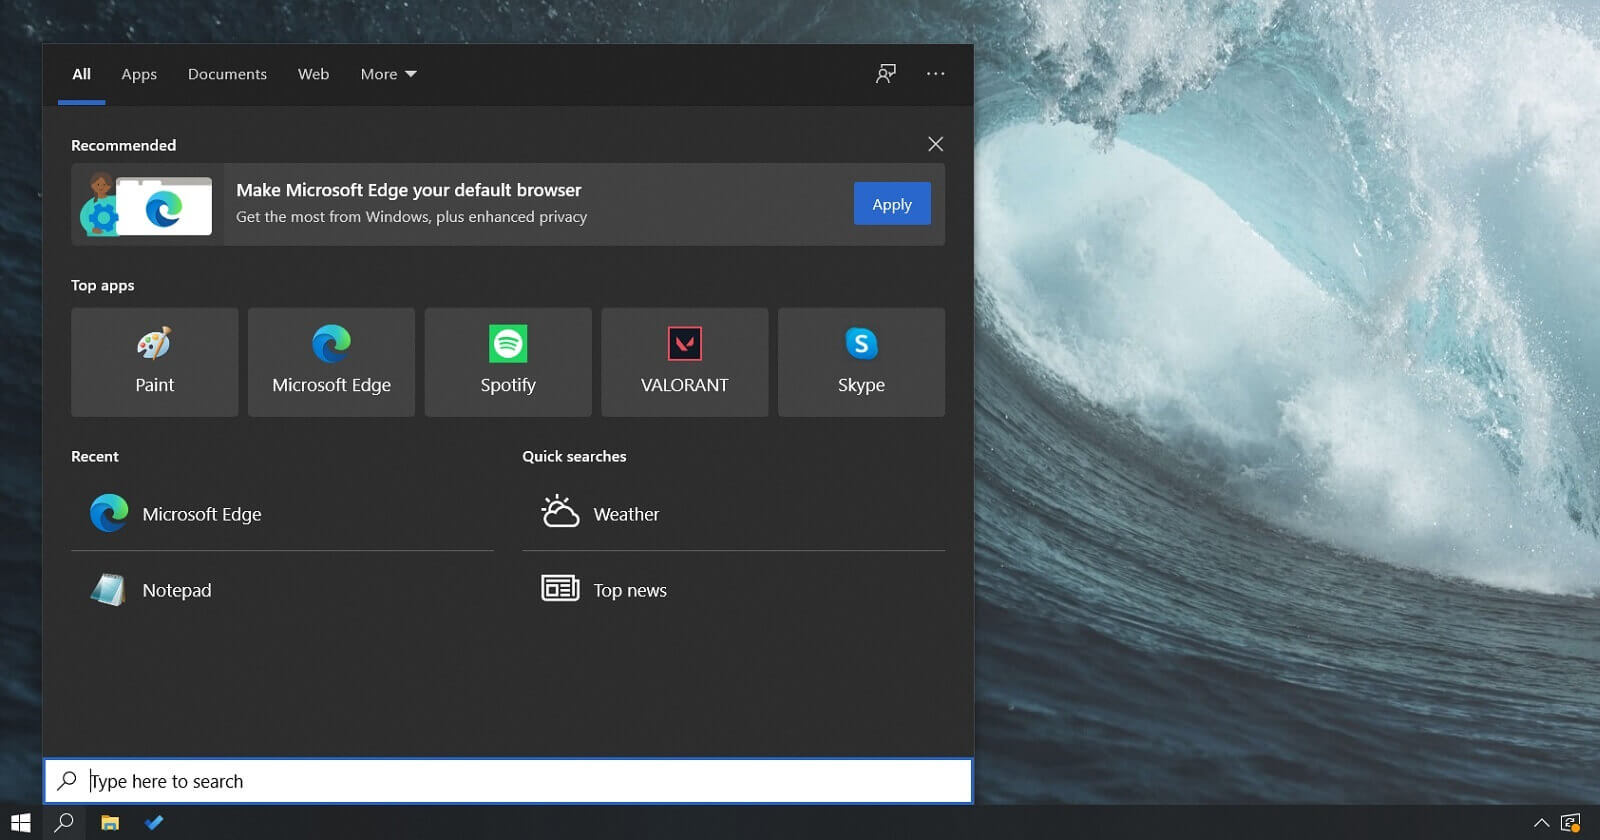This screenshot has height=840, width=1600.
Task: Dismiss the Recommended section
Action: tap(935, 144)
